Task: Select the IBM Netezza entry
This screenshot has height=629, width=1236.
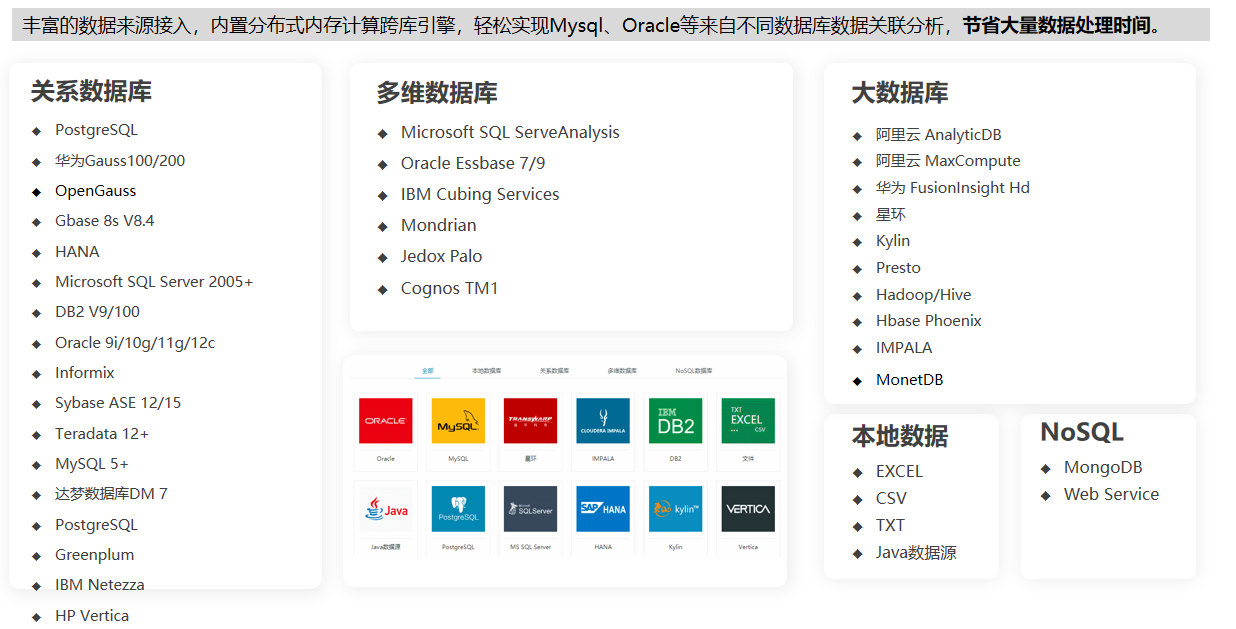Action: click(x=100, y=585)
